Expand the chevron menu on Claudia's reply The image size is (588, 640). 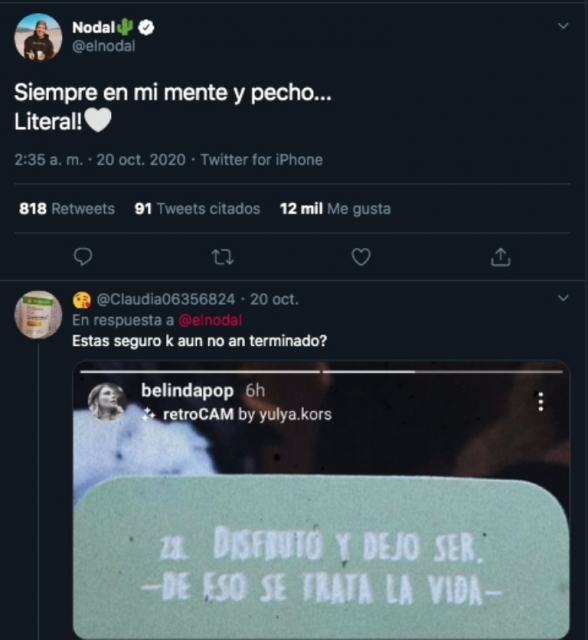tap(563, 298)
